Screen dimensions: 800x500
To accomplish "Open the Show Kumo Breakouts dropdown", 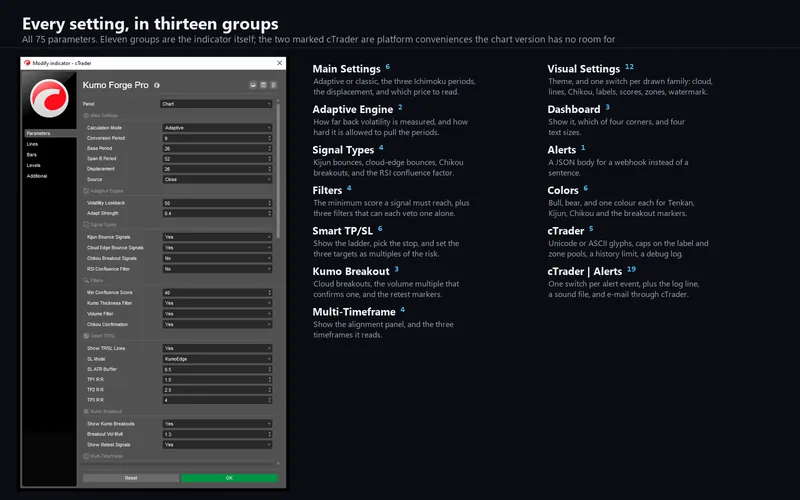I will 217,423.
